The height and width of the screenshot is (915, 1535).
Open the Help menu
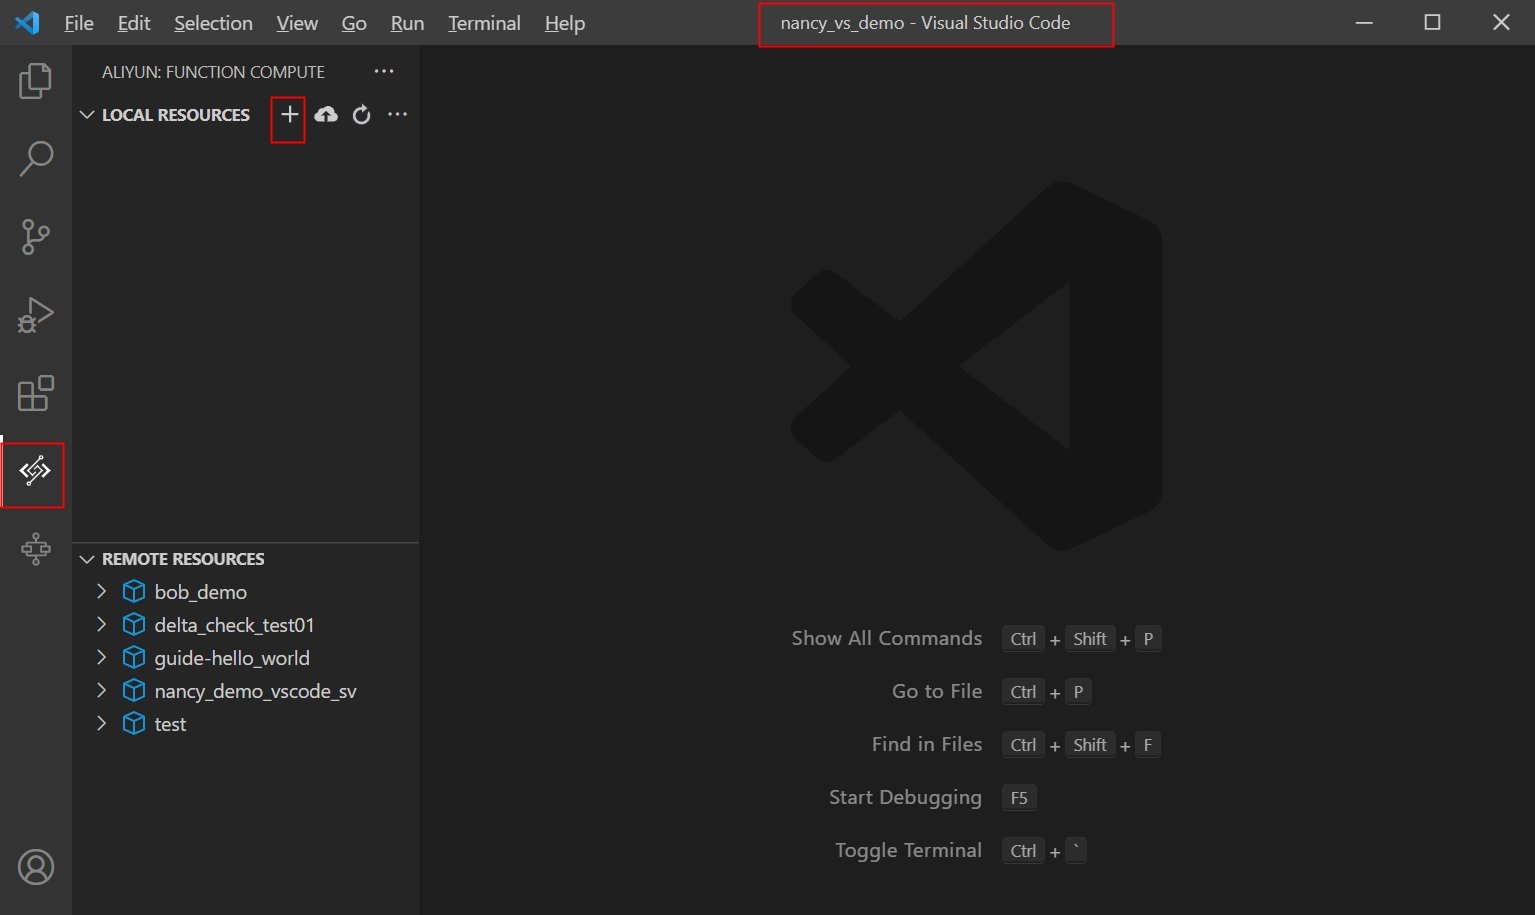pyautogui.click(x=565, y=23)
